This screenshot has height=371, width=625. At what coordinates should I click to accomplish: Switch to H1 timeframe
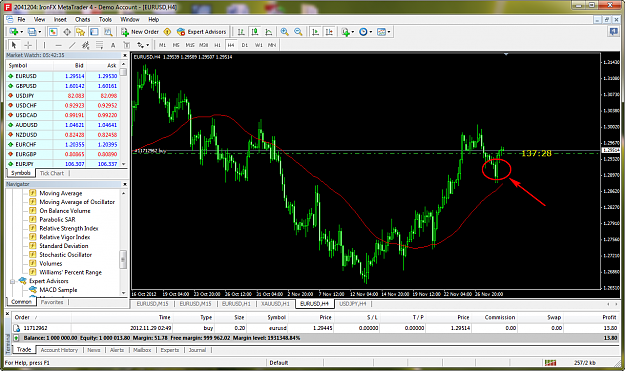[x=217, y=45]
